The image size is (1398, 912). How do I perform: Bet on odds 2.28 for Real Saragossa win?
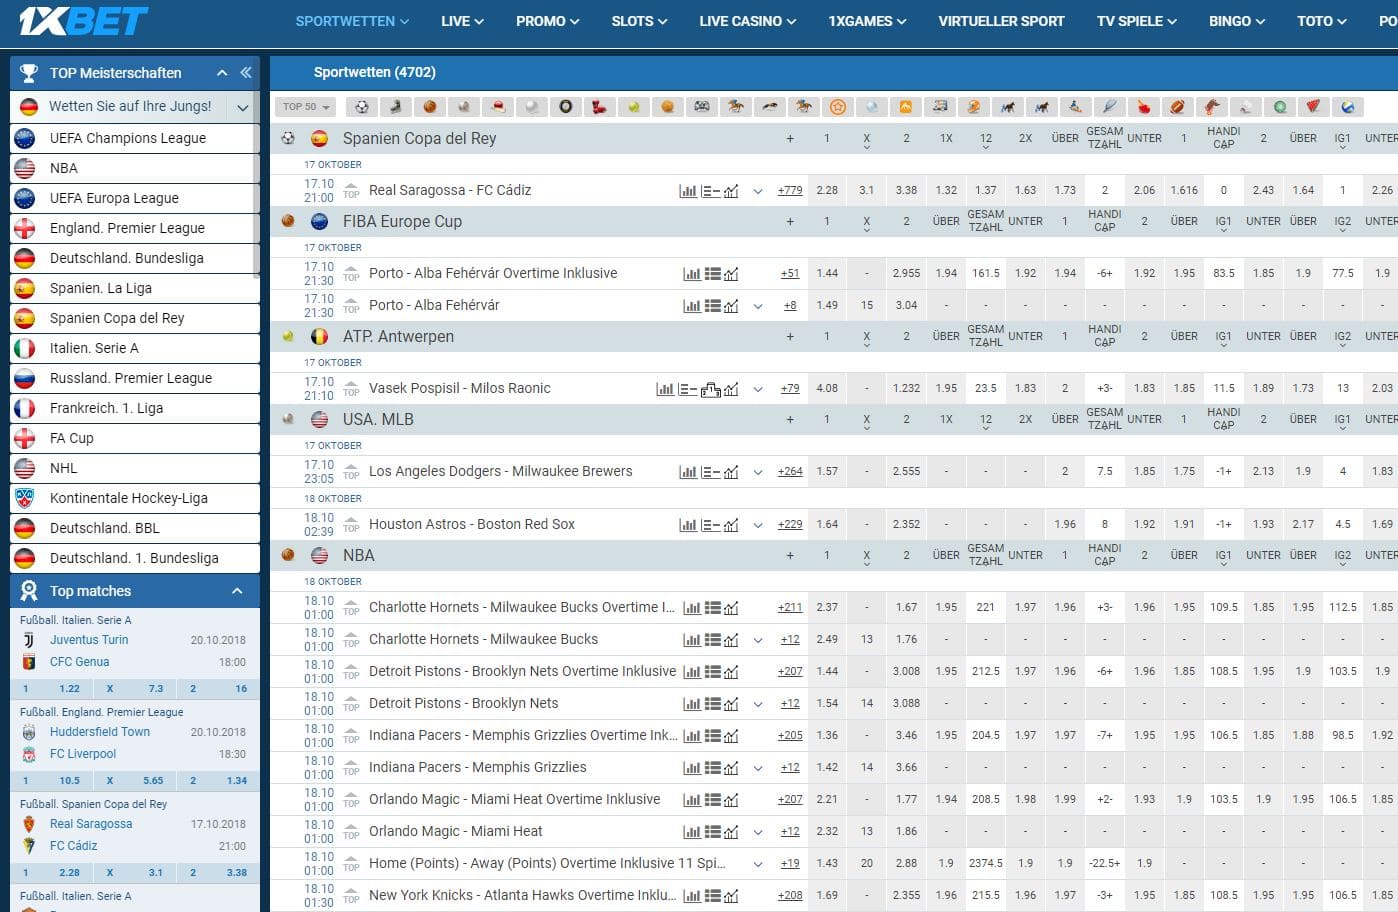click(x=827, y=190)
